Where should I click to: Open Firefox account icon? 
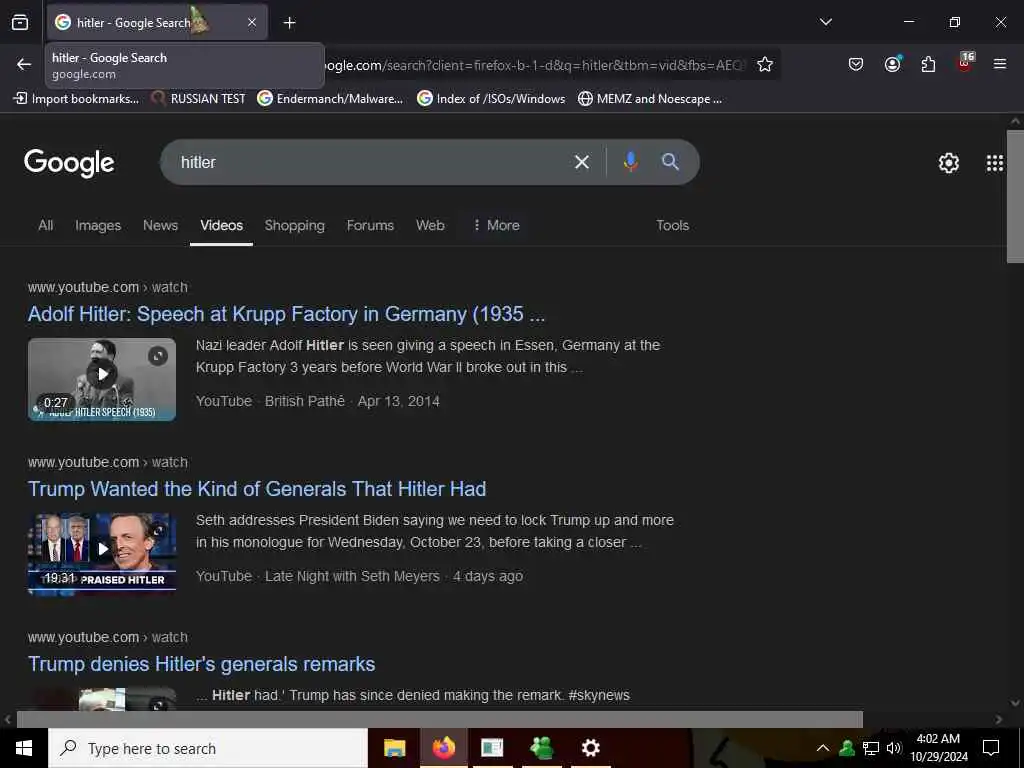(x=892, y=64)
